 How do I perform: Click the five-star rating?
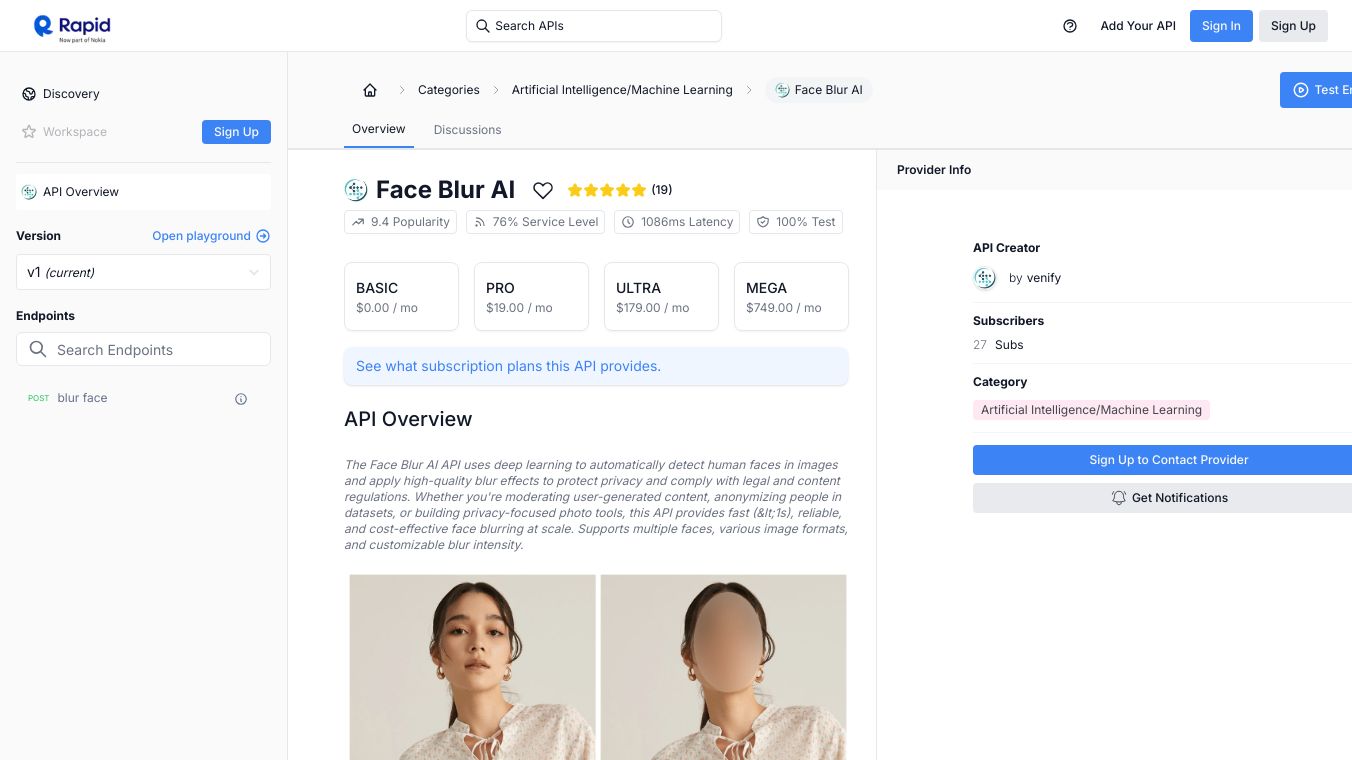(x=606, y=190)
